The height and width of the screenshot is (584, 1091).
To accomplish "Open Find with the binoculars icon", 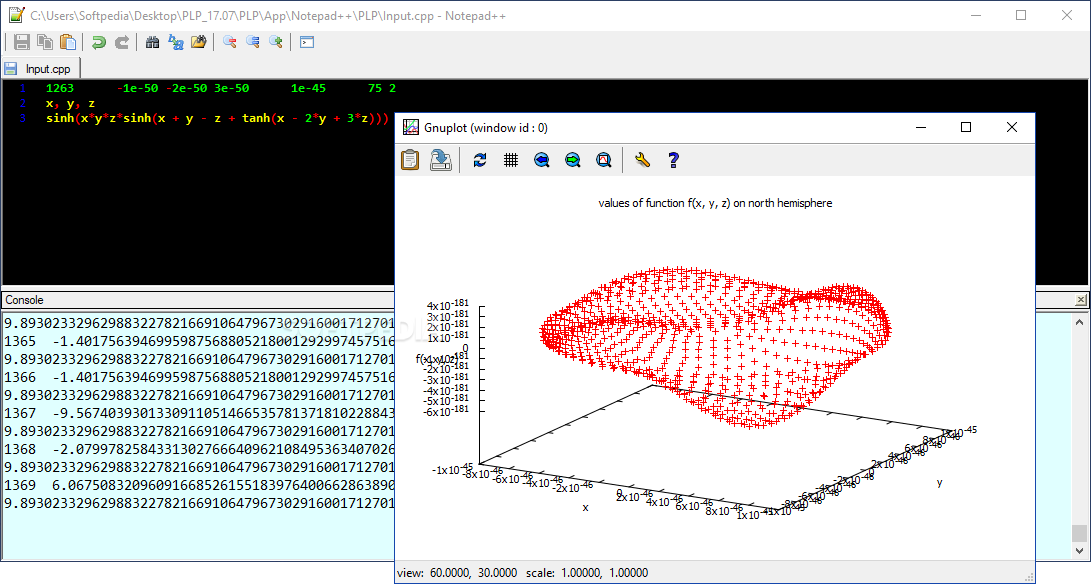I will coord(152,42).
